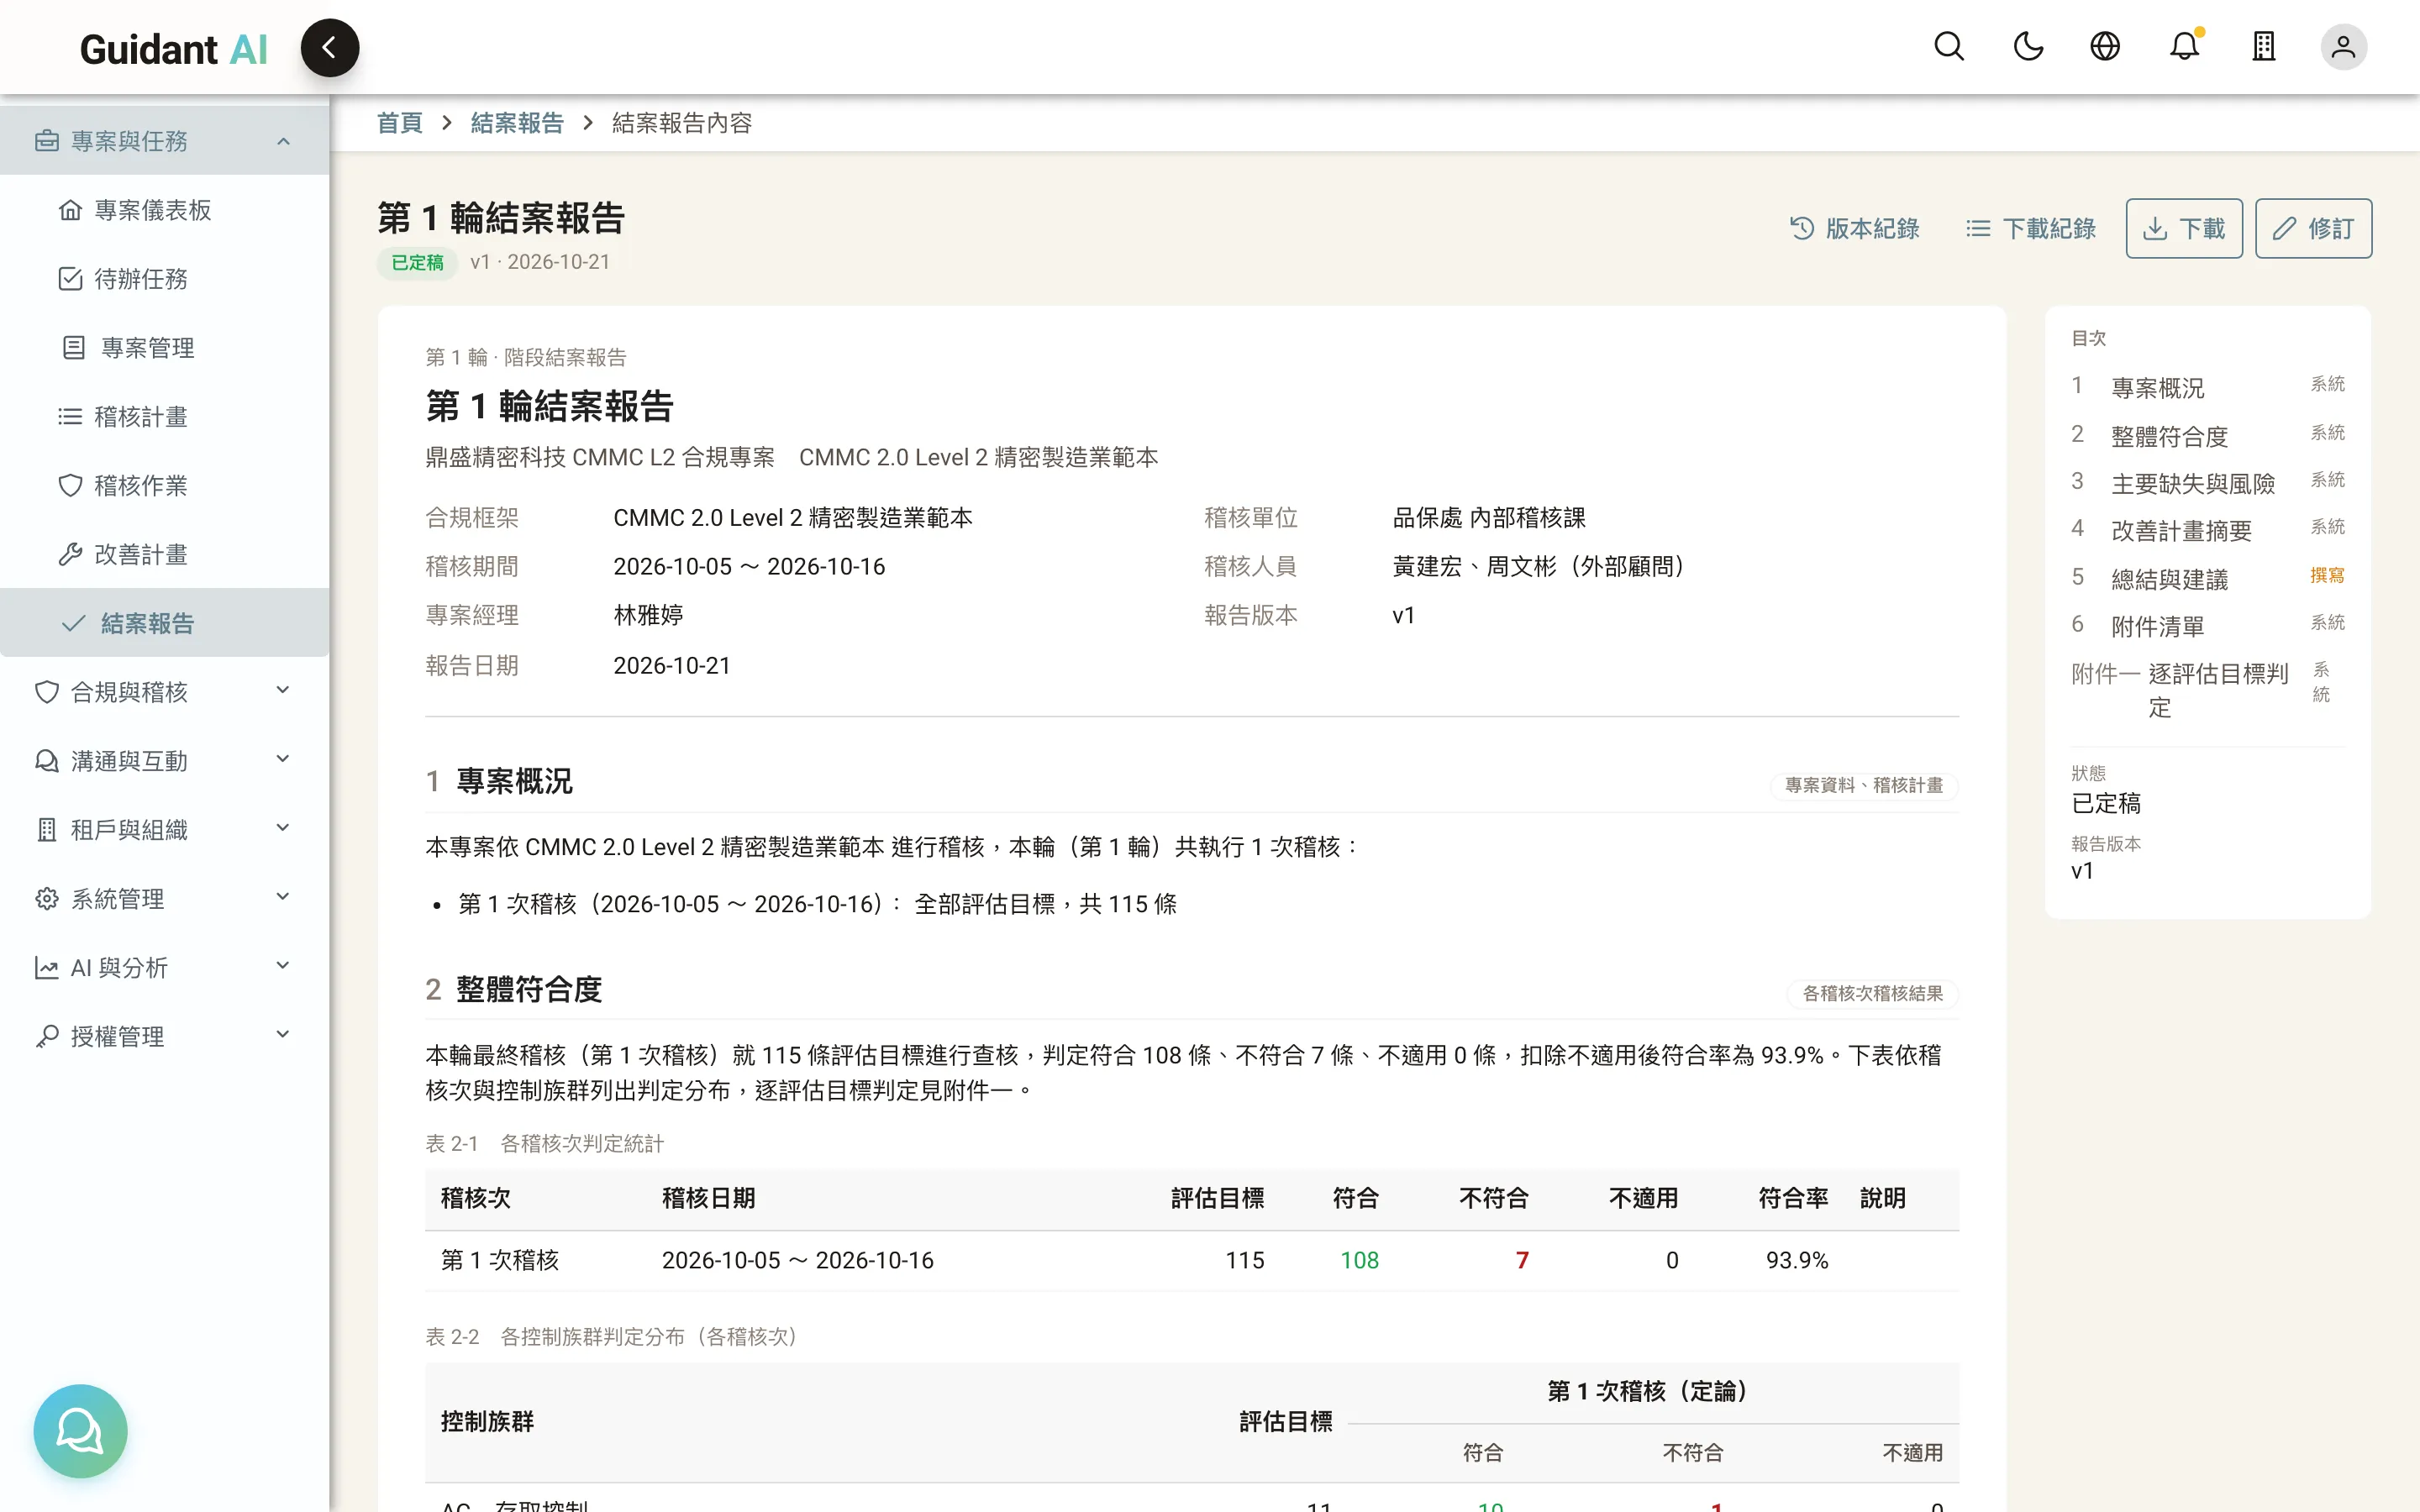The image size is (2420, 1512).
Task: Collapse the sidebar with the back arrow button
Action: [x=329, y=47]
